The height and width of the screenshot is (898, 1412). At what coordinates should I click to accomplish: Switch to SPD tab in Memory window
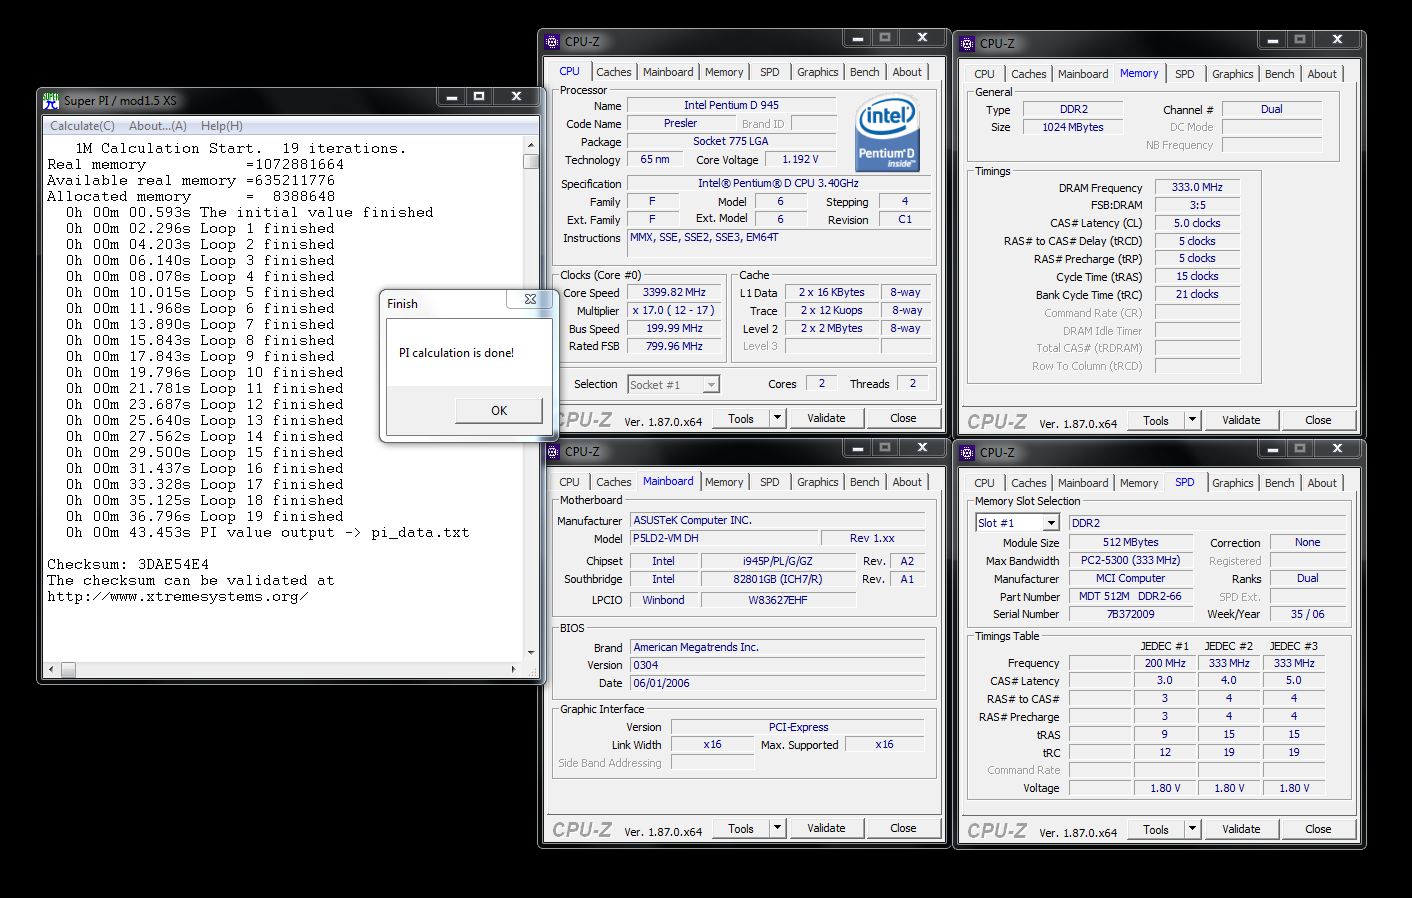click(1185, 74)
